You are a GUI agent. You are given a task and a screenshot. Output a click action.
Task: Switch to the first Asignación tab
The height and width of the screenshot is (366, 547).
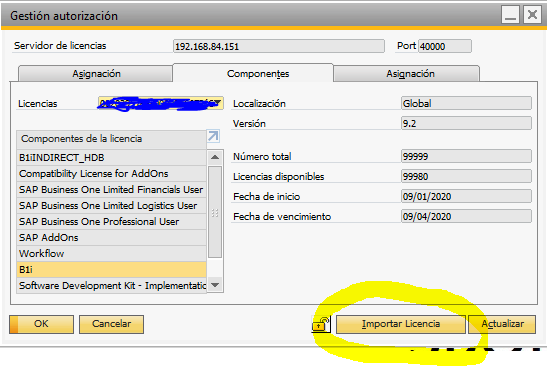pos(96,74)
